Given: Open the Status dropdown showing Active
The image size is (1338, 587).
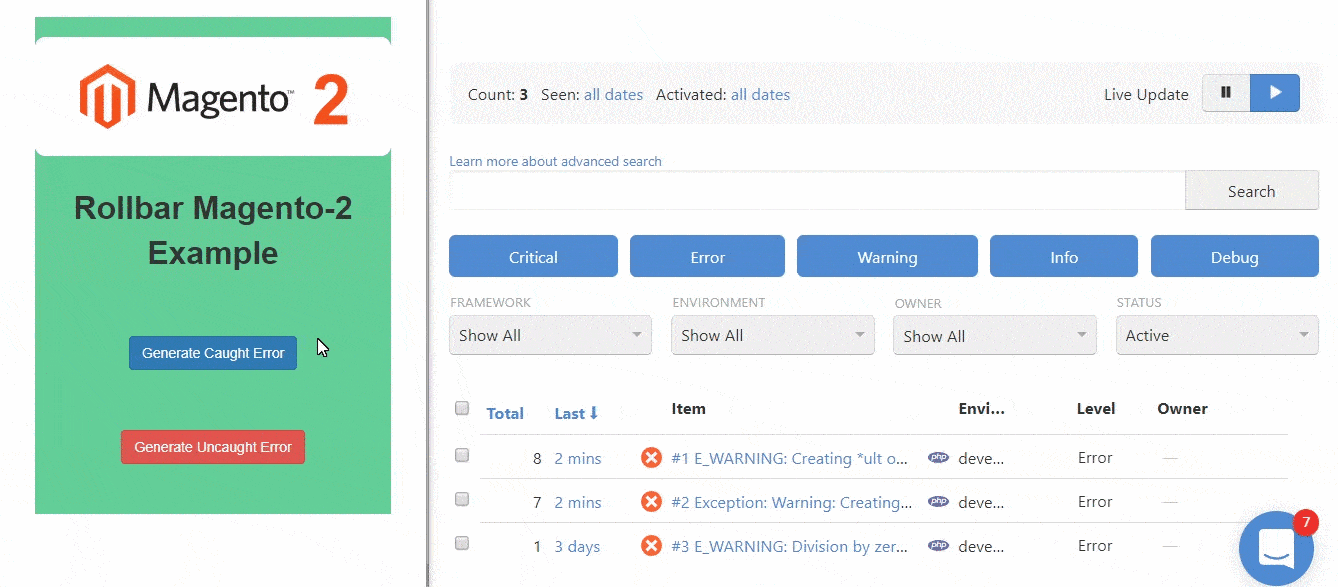Looking at the screenshot, I should click(1217, 335).
